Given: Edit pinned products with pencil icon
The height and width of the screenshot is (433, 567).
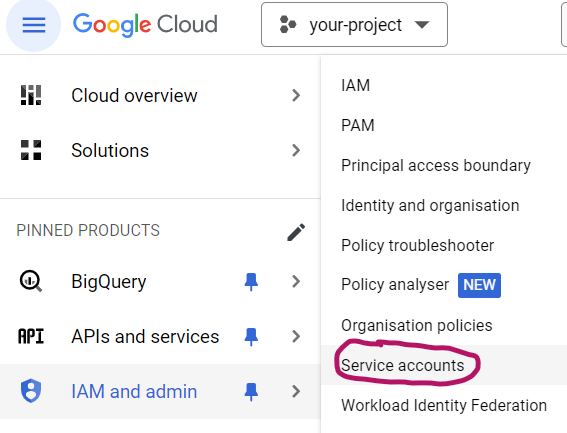Looking at the screenshot, I should click(x=296, y=232).
